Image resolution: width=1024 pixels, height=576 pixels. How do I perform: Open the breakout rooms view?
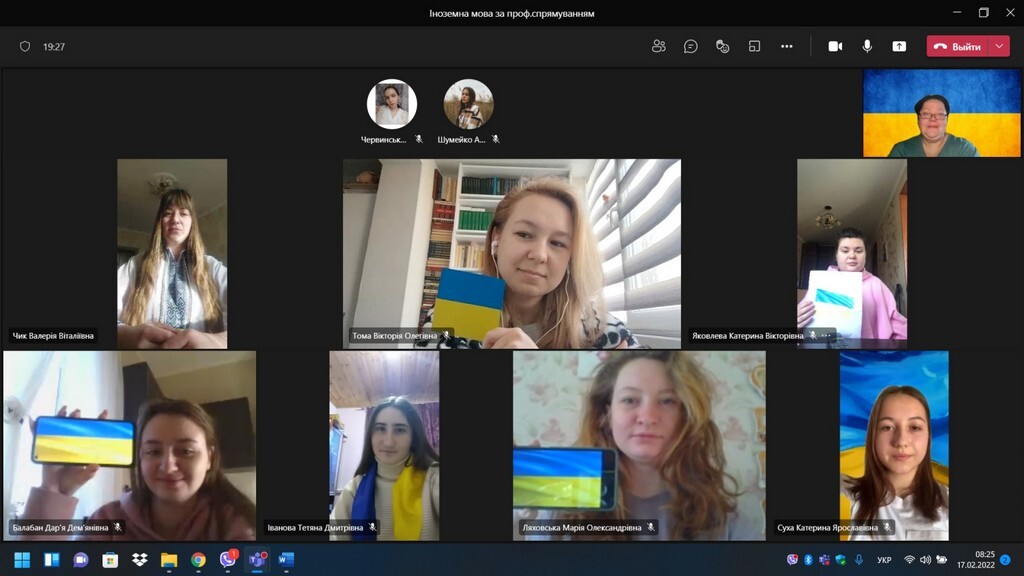754,46
